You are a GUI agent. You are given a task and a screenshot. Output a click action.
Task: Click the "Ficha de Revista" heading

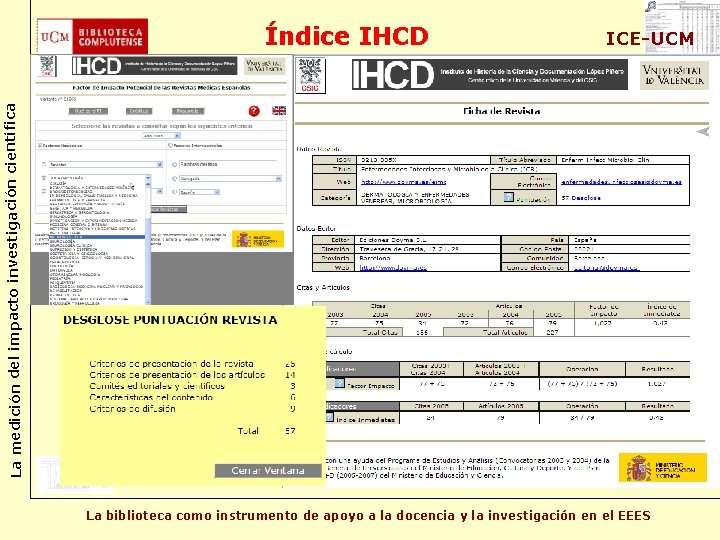501,111
